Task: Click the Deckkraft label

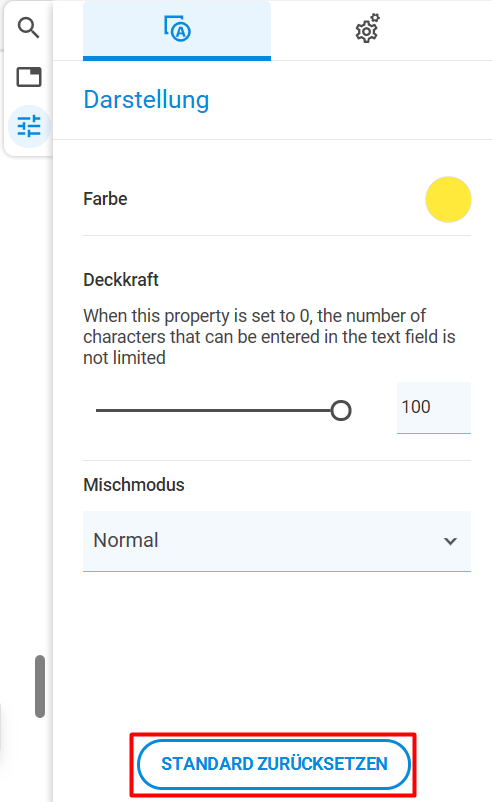Action: pyautogui.click(x=121, y=280)
